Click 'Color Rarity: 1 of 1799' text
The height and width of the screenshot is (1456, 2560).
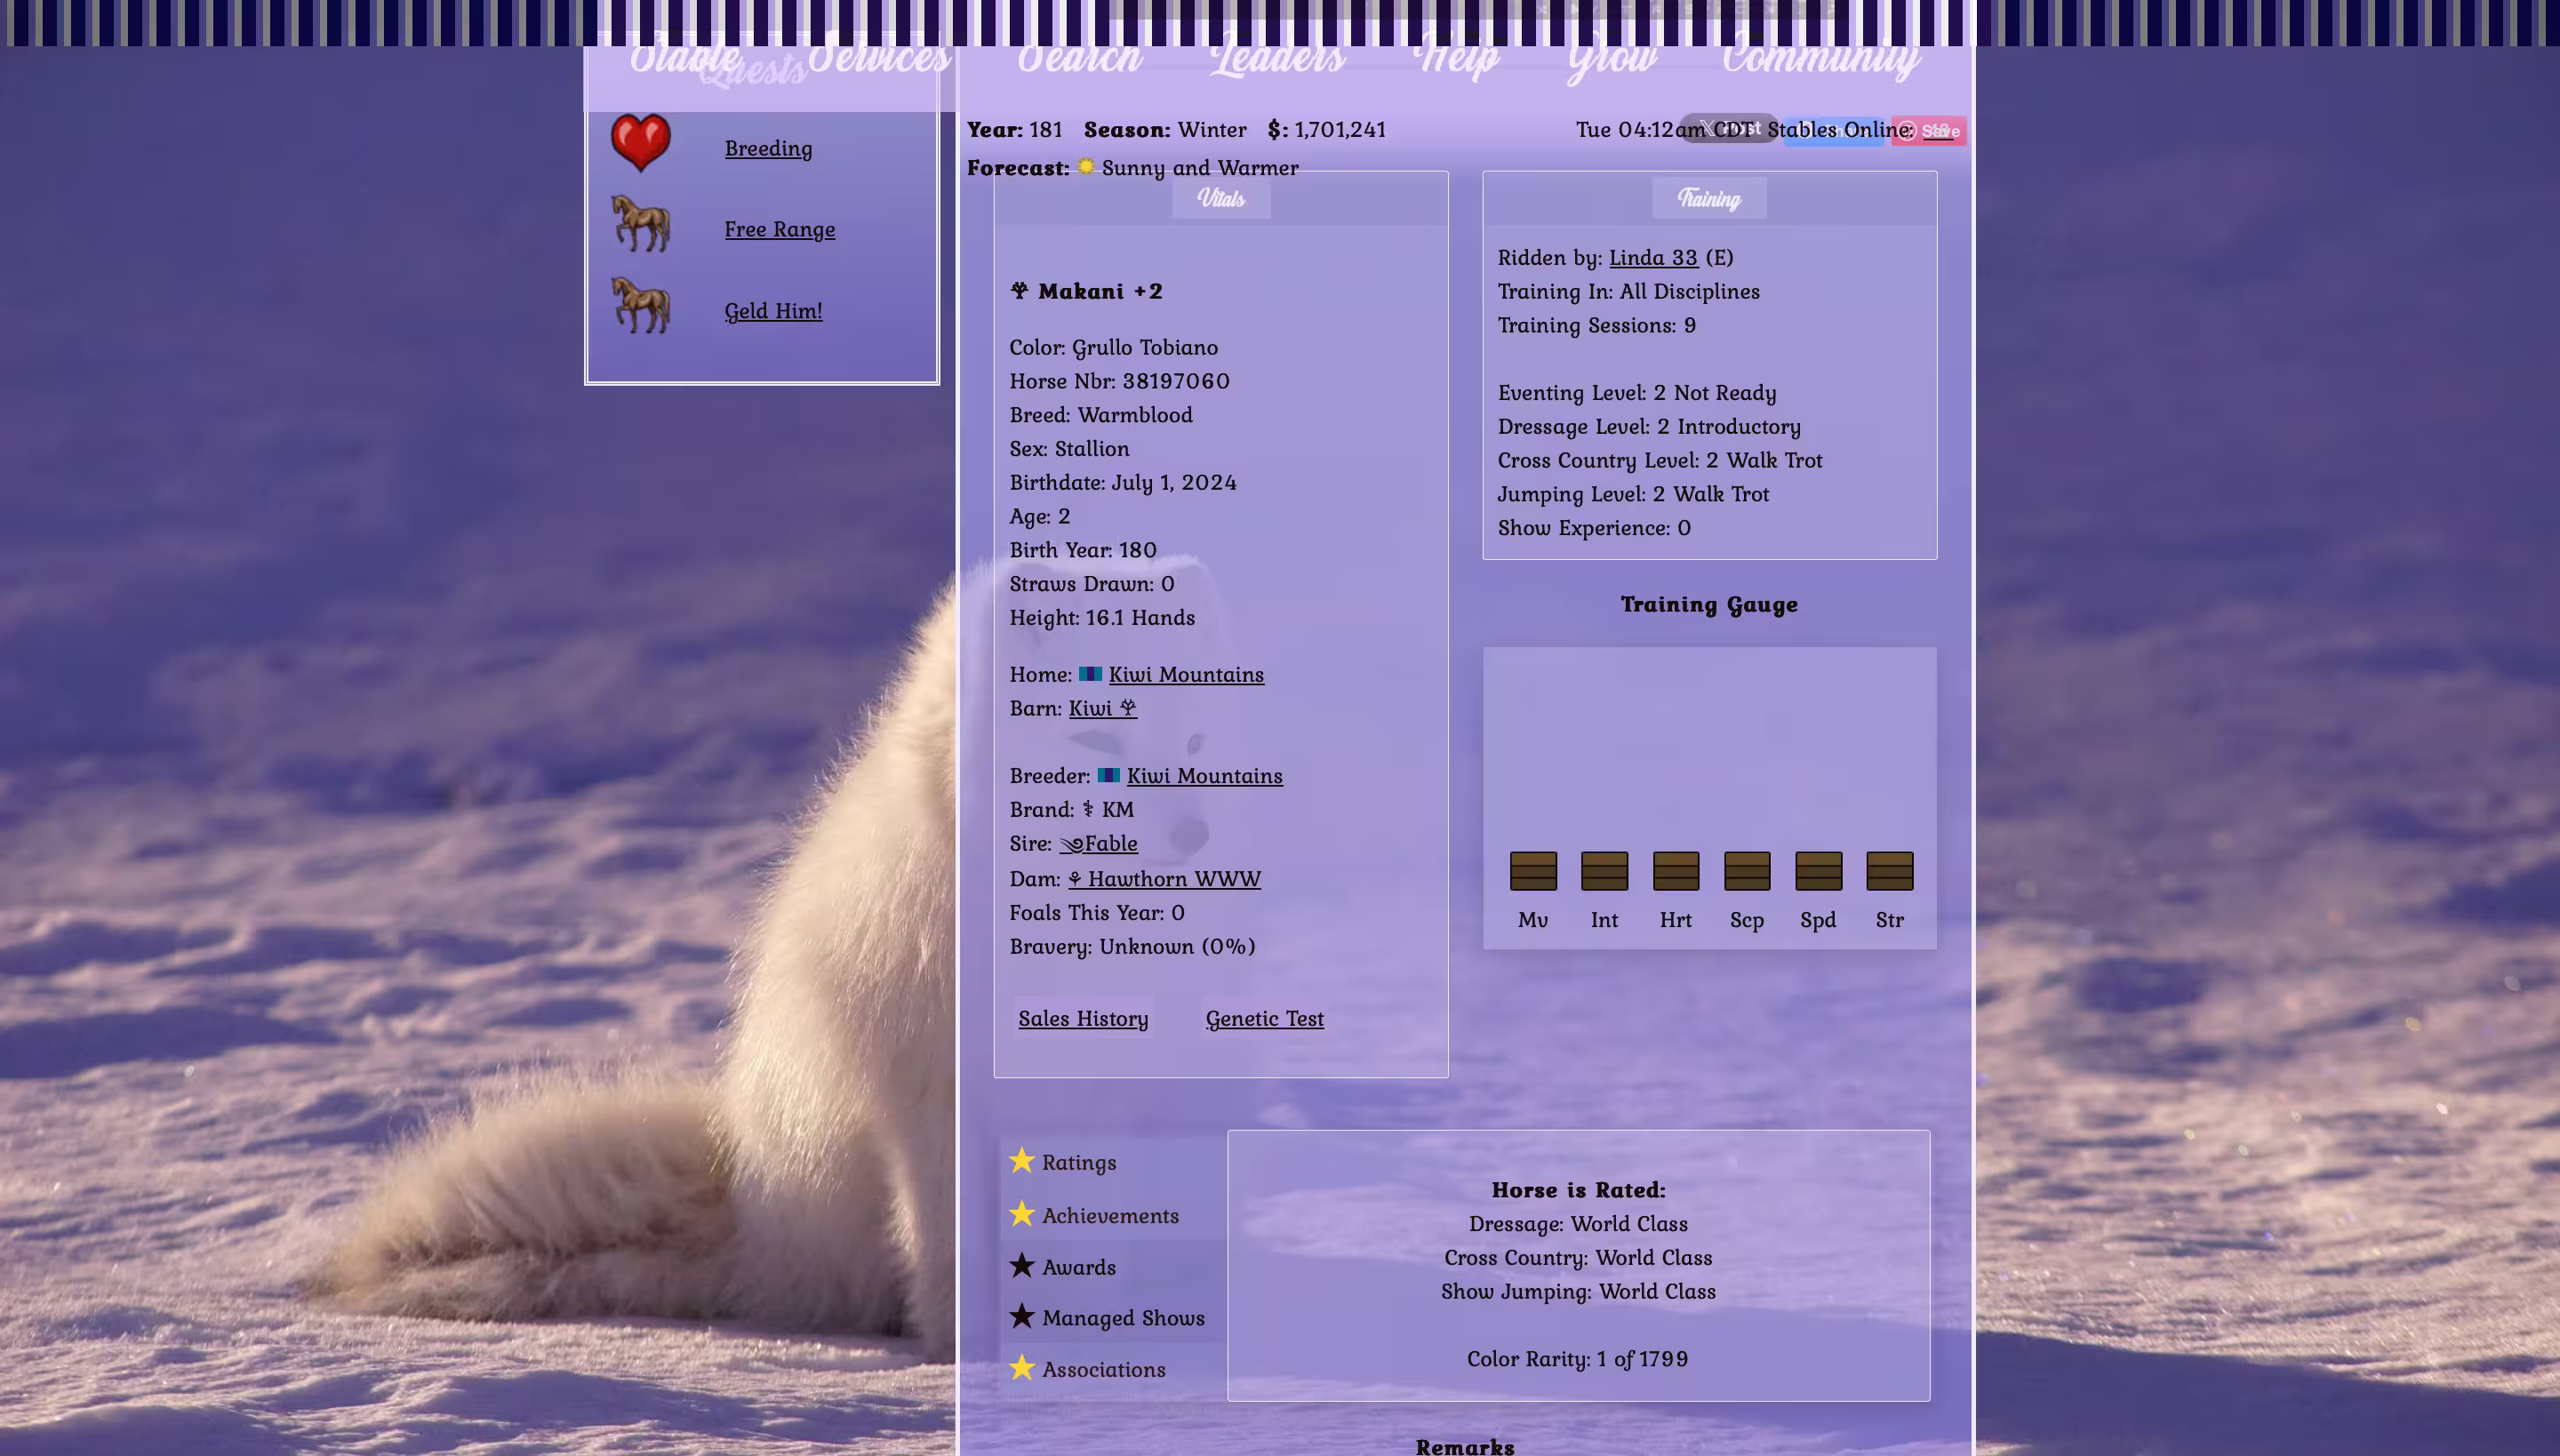tap(1577, 1359)
